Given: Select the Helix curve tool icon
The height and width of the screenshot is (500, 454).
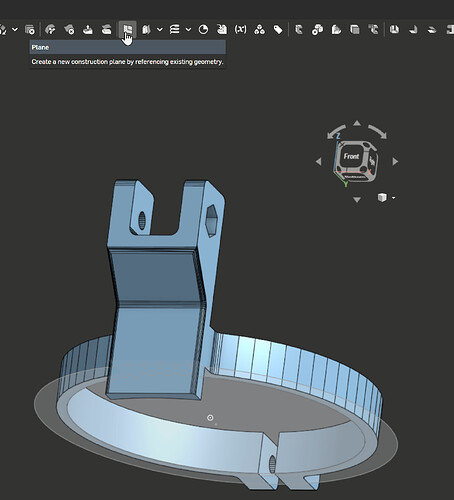Looking at the screenshot, I should coord(174,30).
